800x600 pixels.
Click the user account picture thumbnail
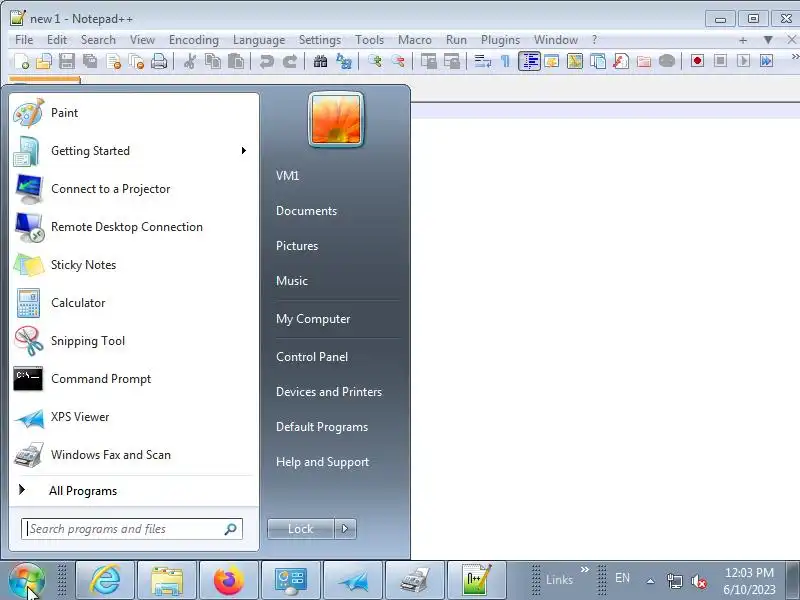point(336,120)
